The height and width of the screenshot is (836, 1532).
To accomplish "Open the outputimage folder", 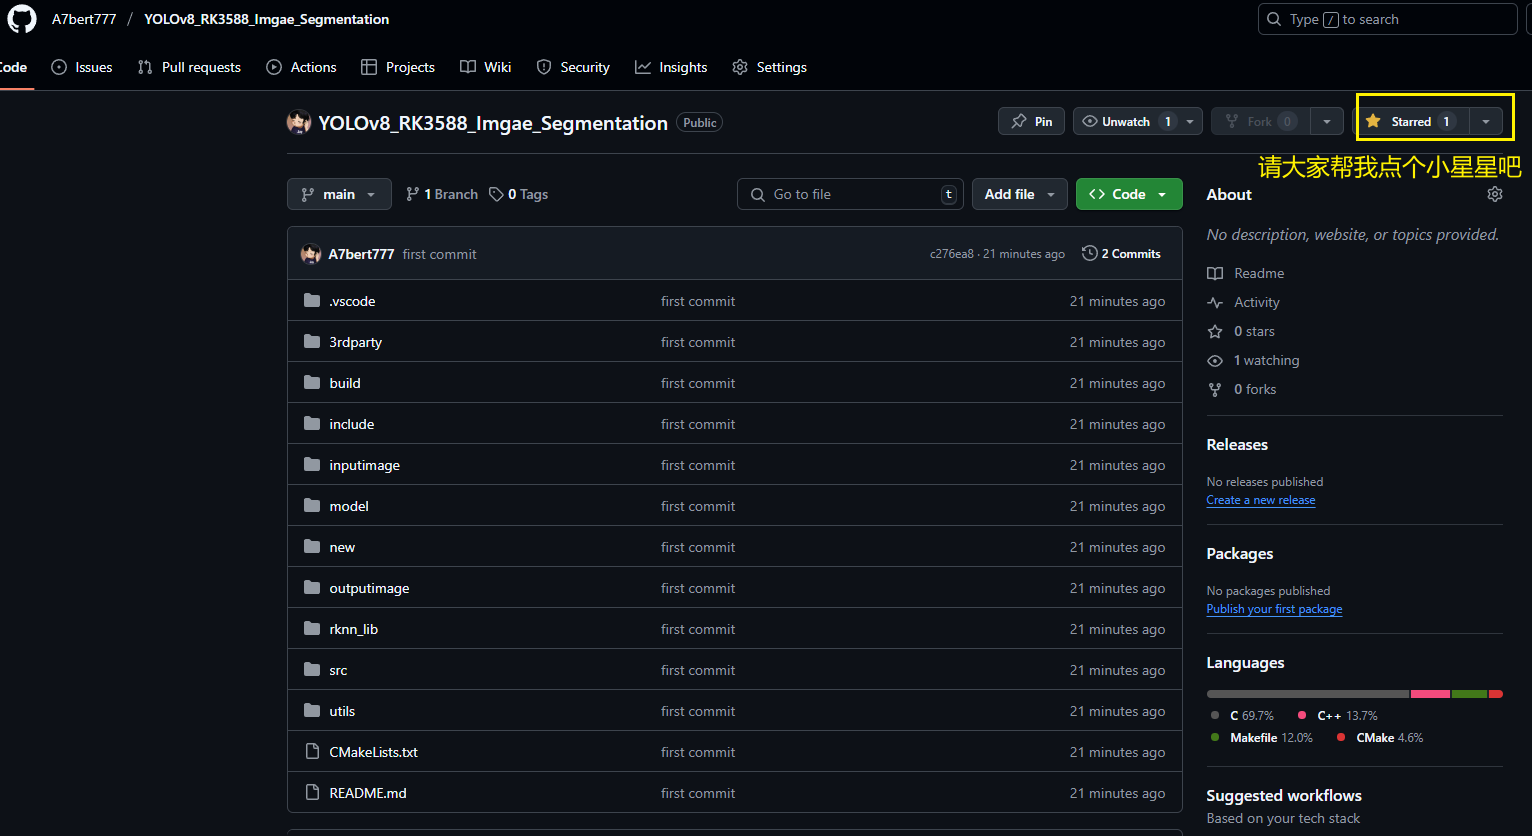I will (369, 588).
